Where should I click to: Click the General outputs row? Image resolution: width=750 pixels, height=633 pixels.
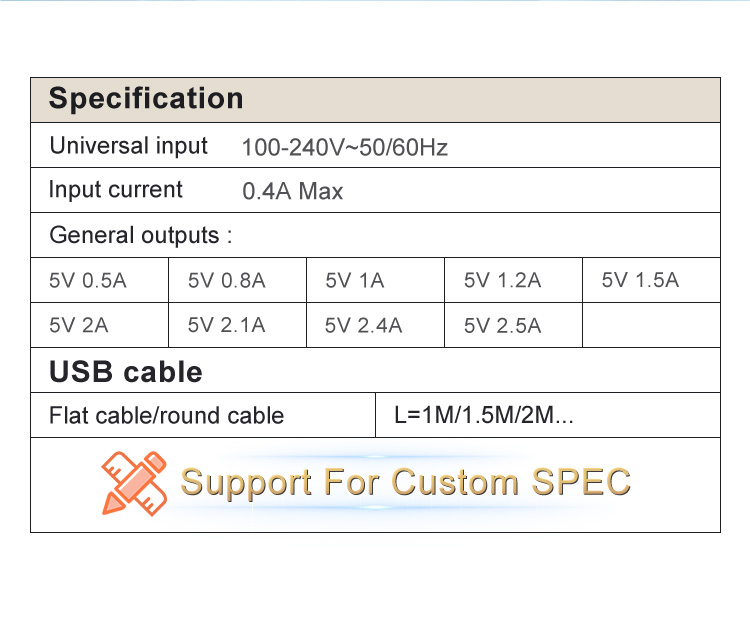(x=375, y=235)
